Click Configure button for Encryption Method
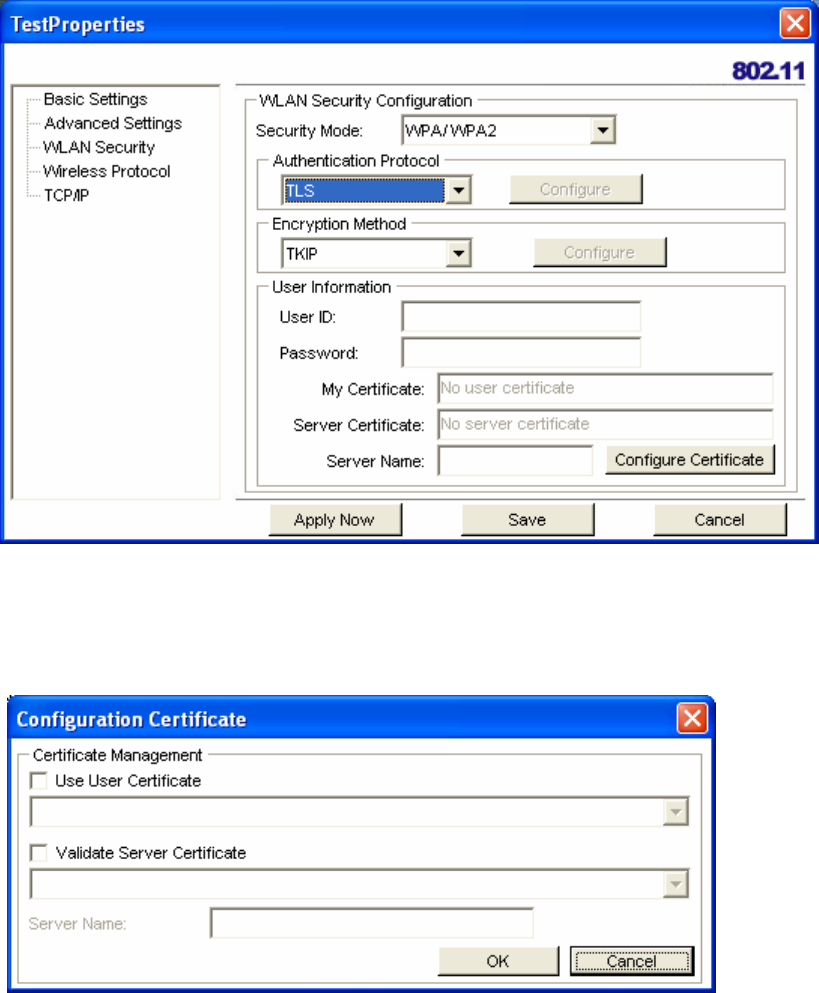The image size is (819, 993). [x=600, y=253]
